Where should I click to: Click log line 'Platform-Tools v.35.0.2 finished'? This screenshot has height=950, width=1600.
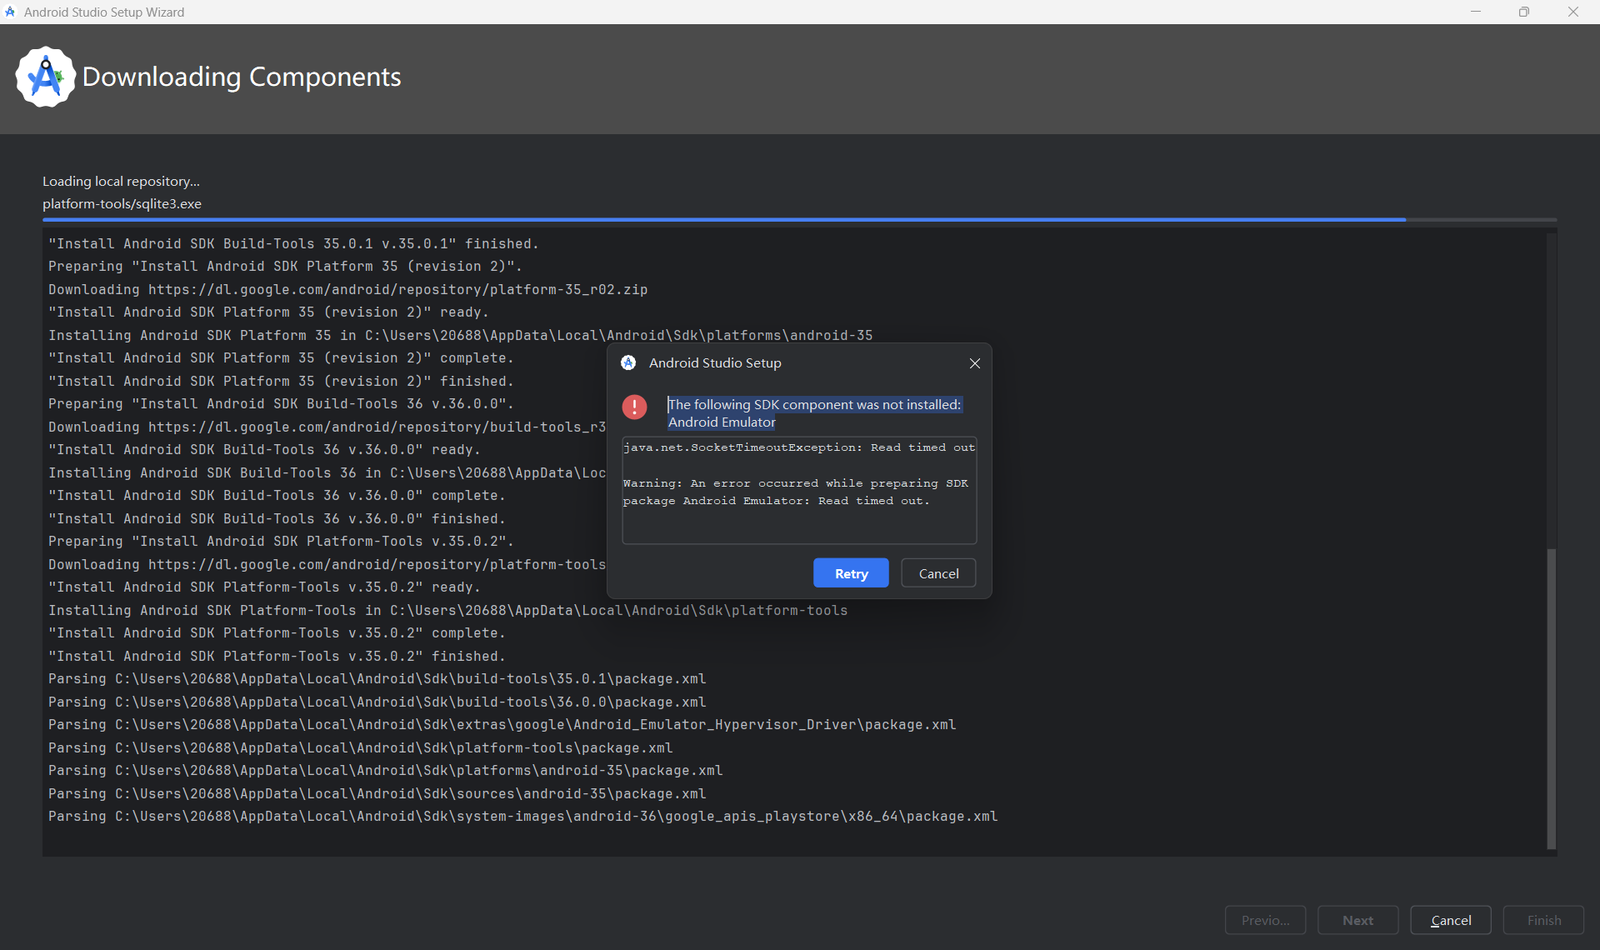(277, 657)
